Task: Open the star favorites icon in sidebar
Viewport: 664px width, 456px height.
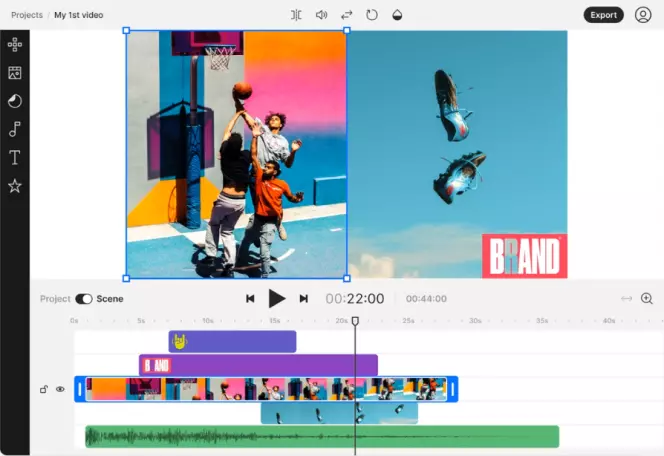Action: tap(15, 186)
